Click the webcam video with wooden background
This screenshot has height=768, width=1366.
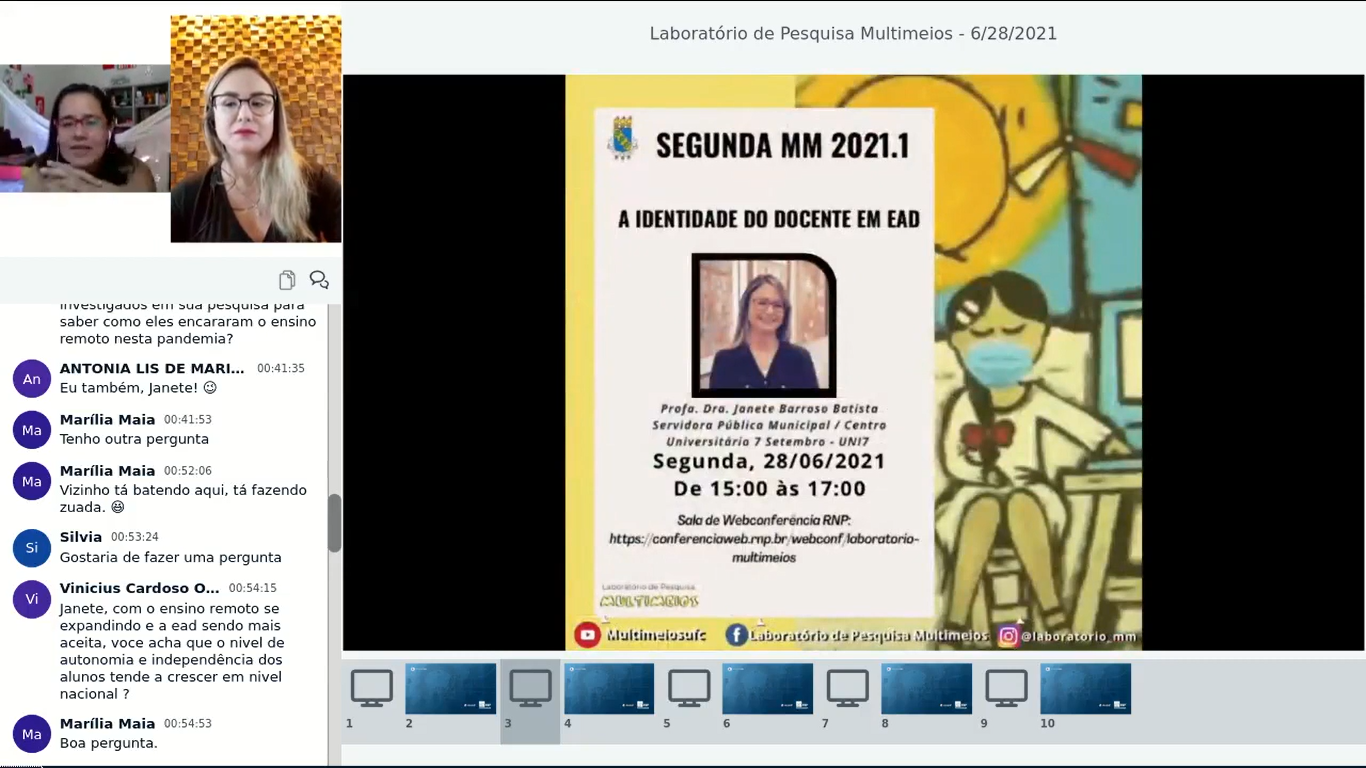pyautogui.click(x=256, y=129)
